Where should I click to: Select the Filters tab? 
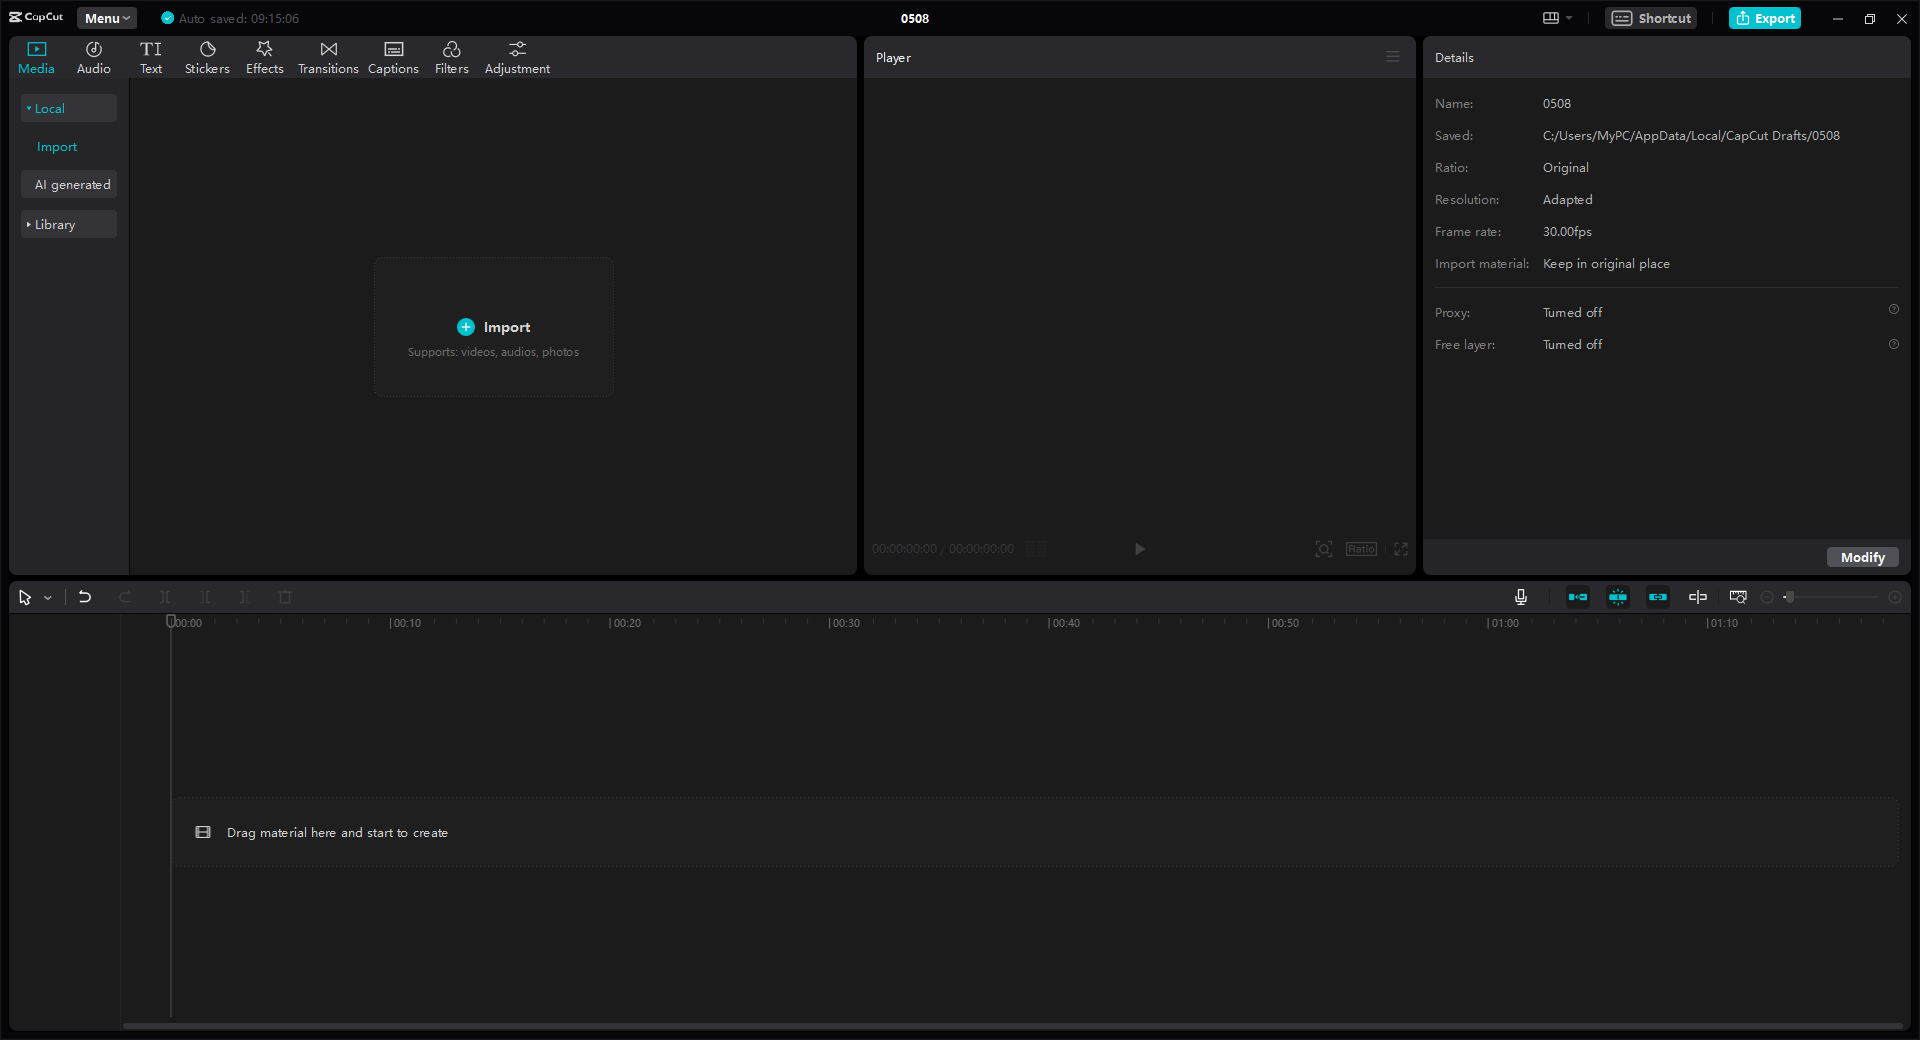click(451, 56)
